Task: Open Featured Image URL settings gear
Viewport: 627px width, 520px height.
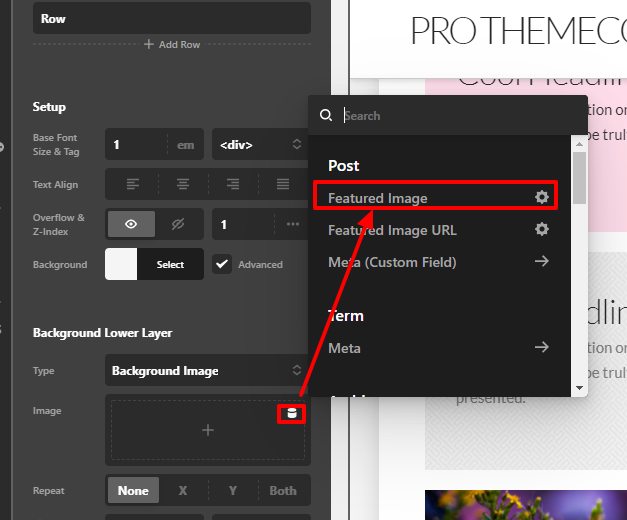Action: 542,229
